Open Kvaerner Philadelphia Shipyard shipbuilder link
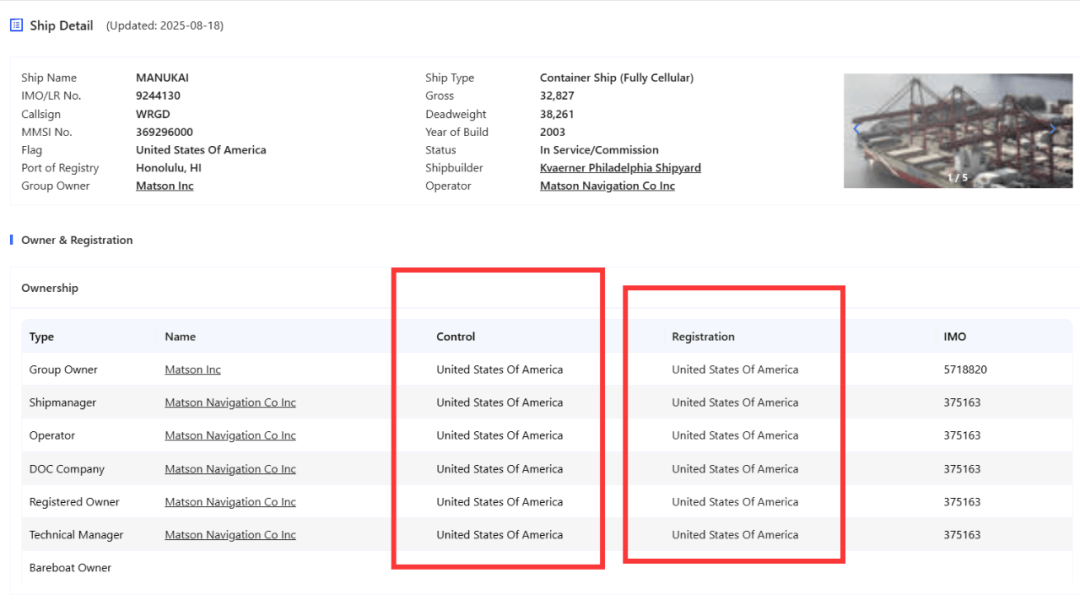 (x=620, y=168)
